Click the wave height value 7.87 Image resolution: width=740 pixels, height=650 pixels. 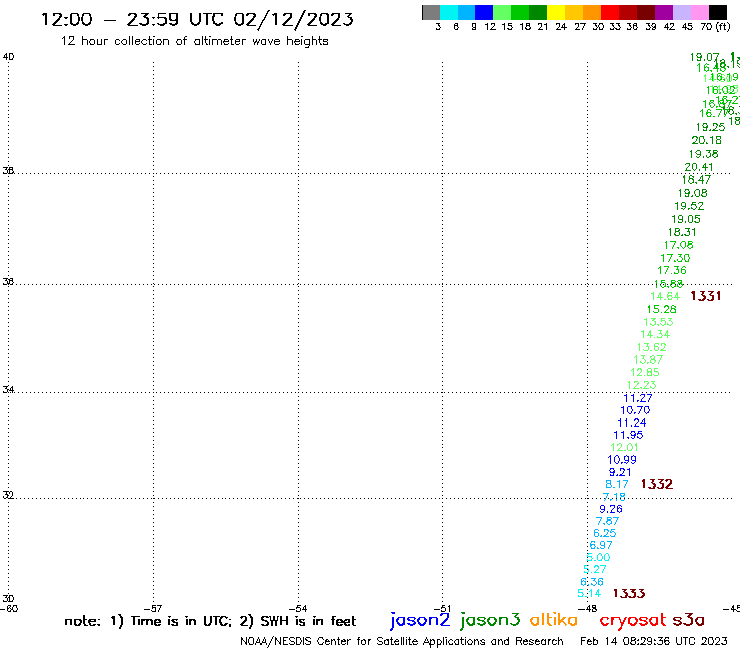tap(607, 521)
